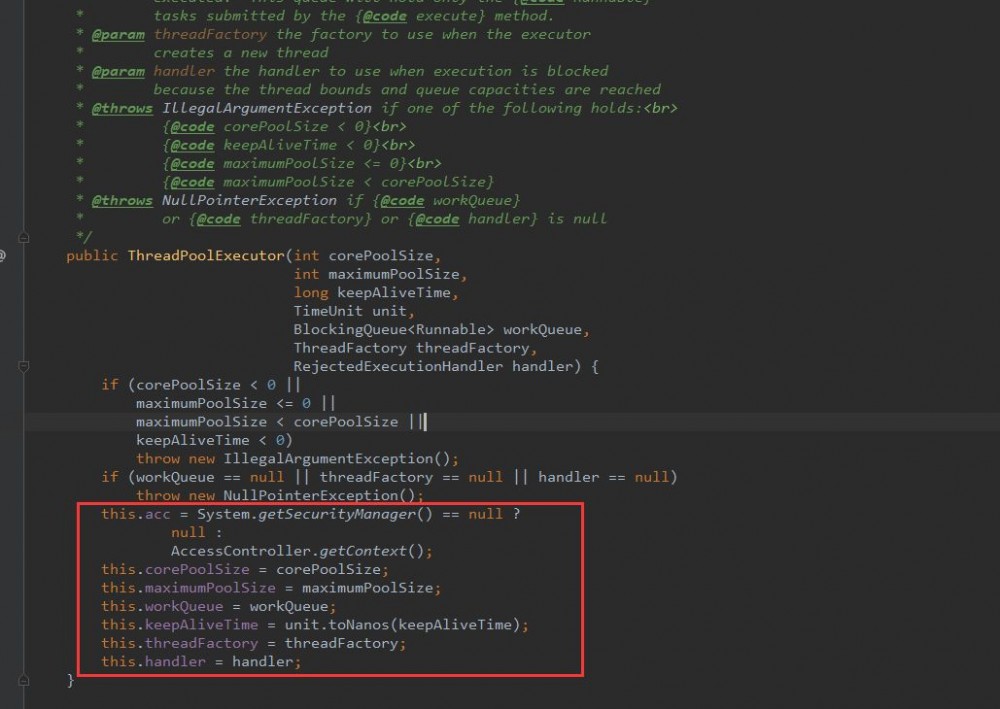Click the parameter line "TimeUnit unit,"

click(x=354, y=311)
